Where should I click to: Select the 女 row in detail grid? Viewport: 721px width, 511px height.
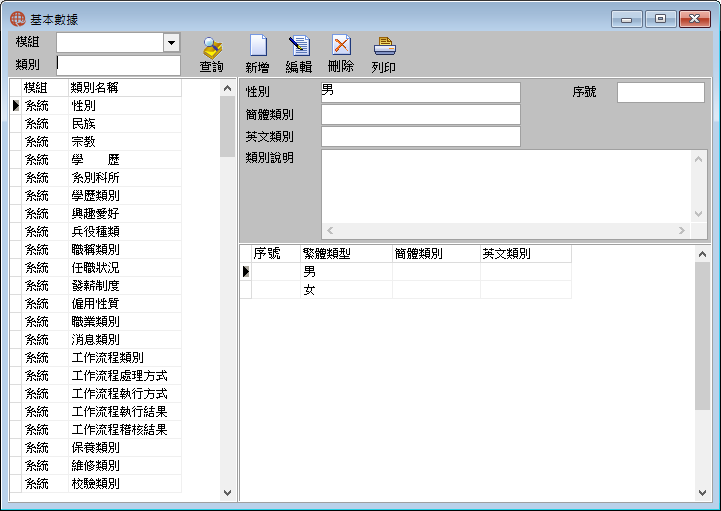(406, 290)
